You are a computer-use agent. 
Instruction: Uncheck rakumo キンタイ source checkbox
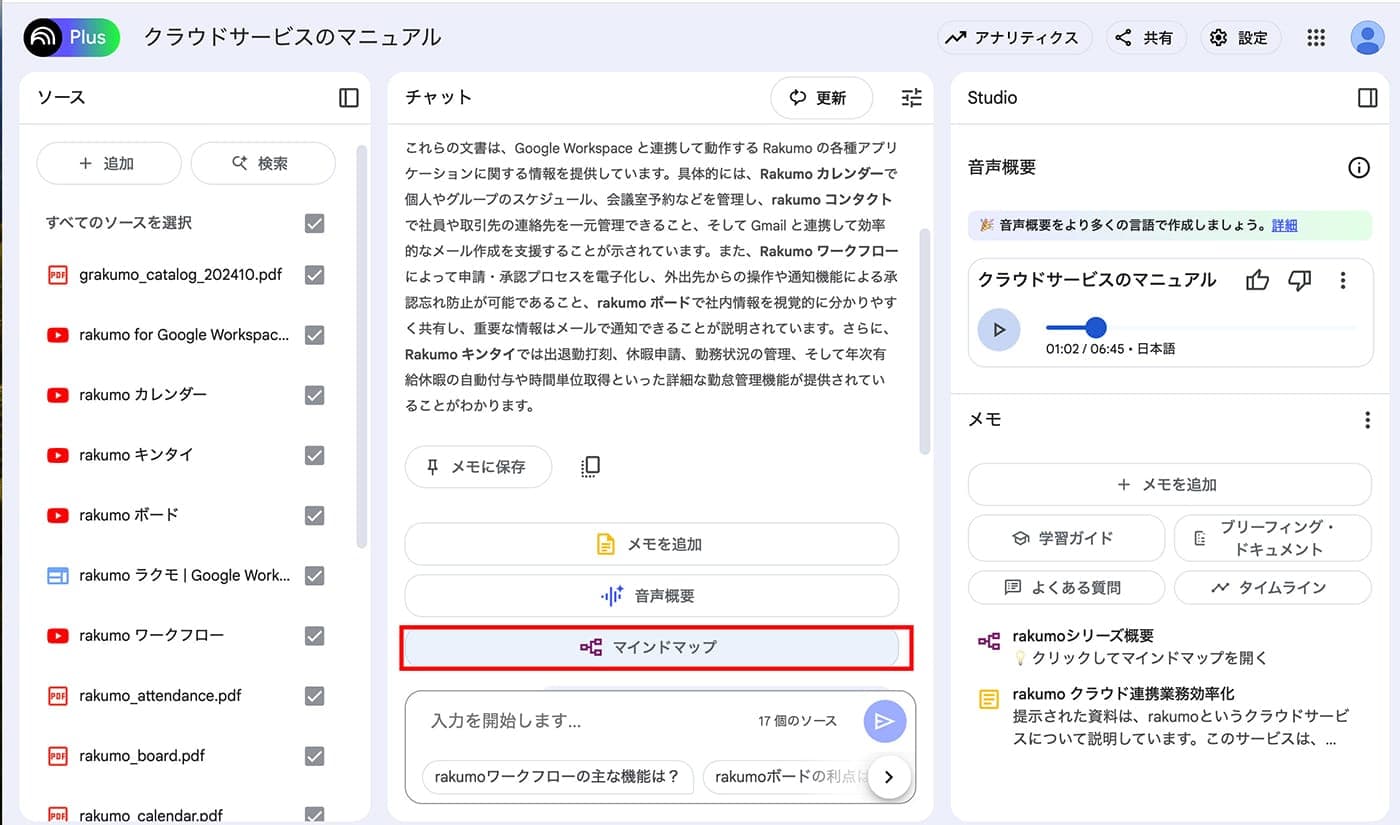[314, 455]
